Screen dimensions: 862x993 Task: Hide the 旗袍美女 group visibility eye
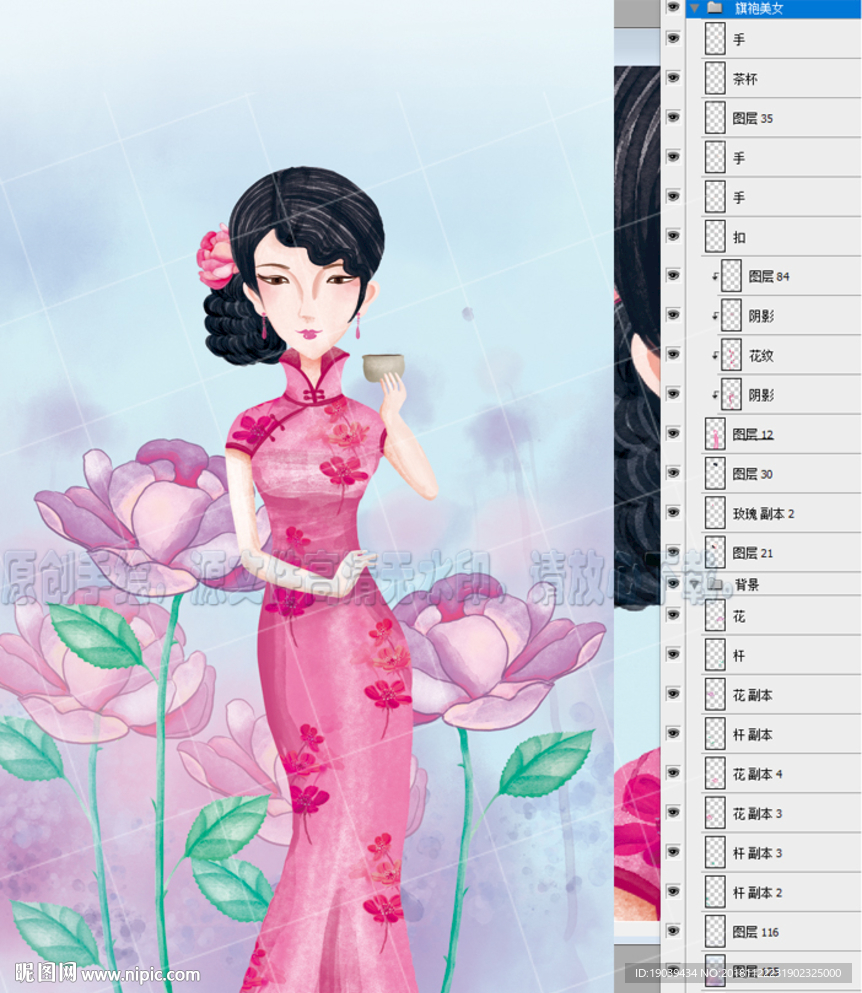(x=673, y=7)
